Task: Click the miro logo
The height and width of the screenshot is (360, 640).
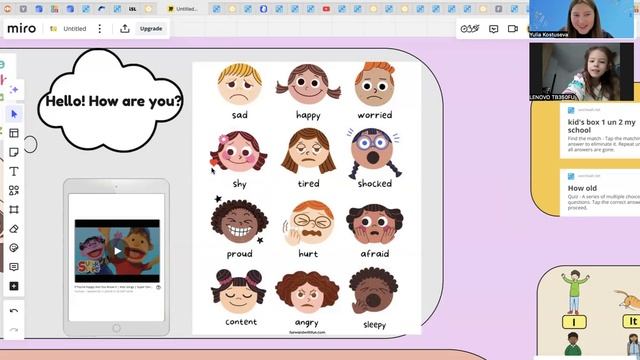Action: pyautogui.click(x=22, y=29)
